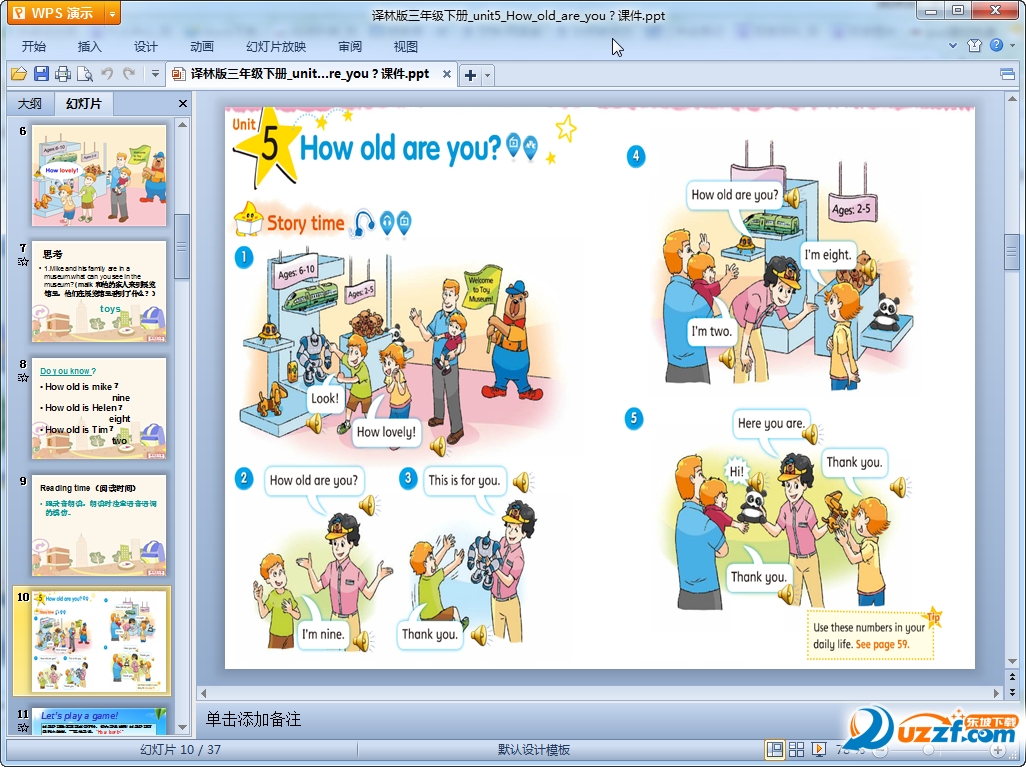Select slide 7 thumbnail '思考'

tap(99, 292)
